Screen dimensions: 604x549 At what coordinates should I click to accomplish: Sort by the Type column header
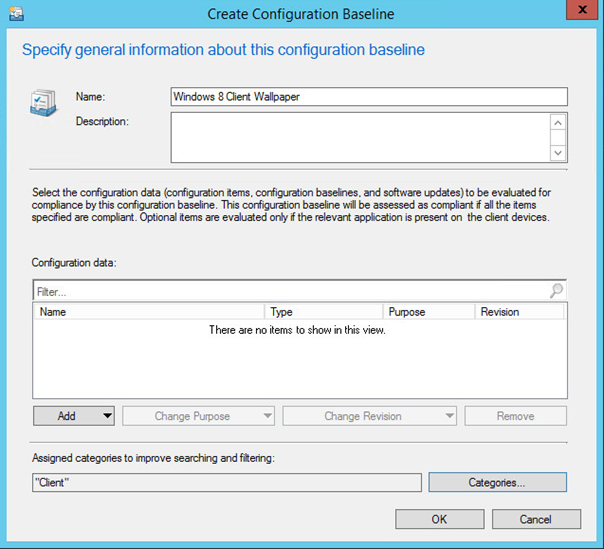coord(324,312)
